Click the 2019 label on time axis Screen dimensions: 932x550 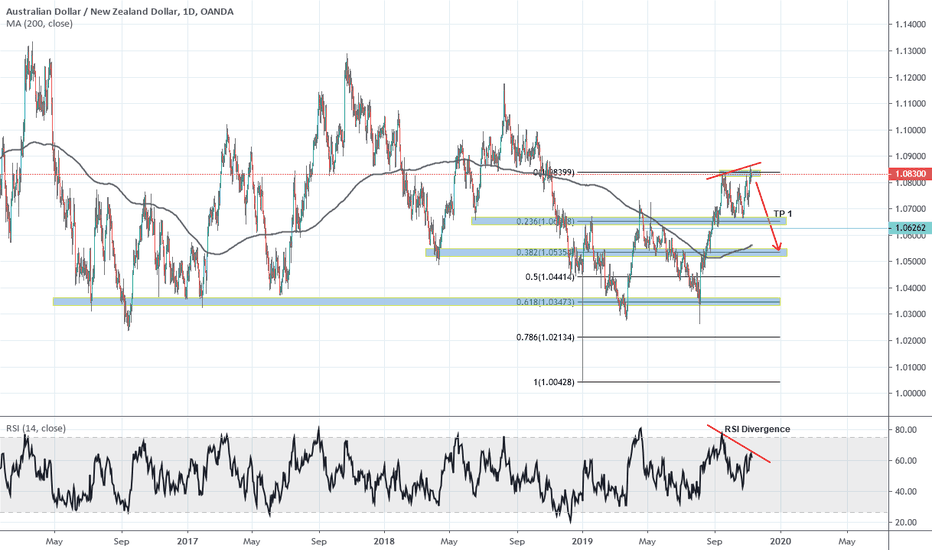[582, 539]
